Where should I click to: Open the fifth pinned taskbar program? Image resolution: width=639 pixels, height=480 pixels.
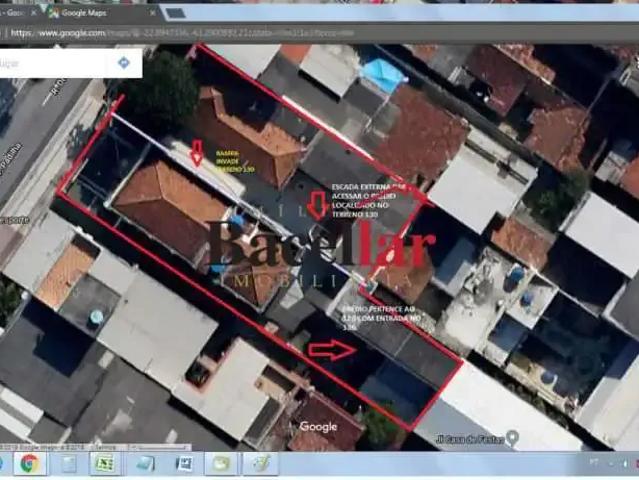(184, 464)
